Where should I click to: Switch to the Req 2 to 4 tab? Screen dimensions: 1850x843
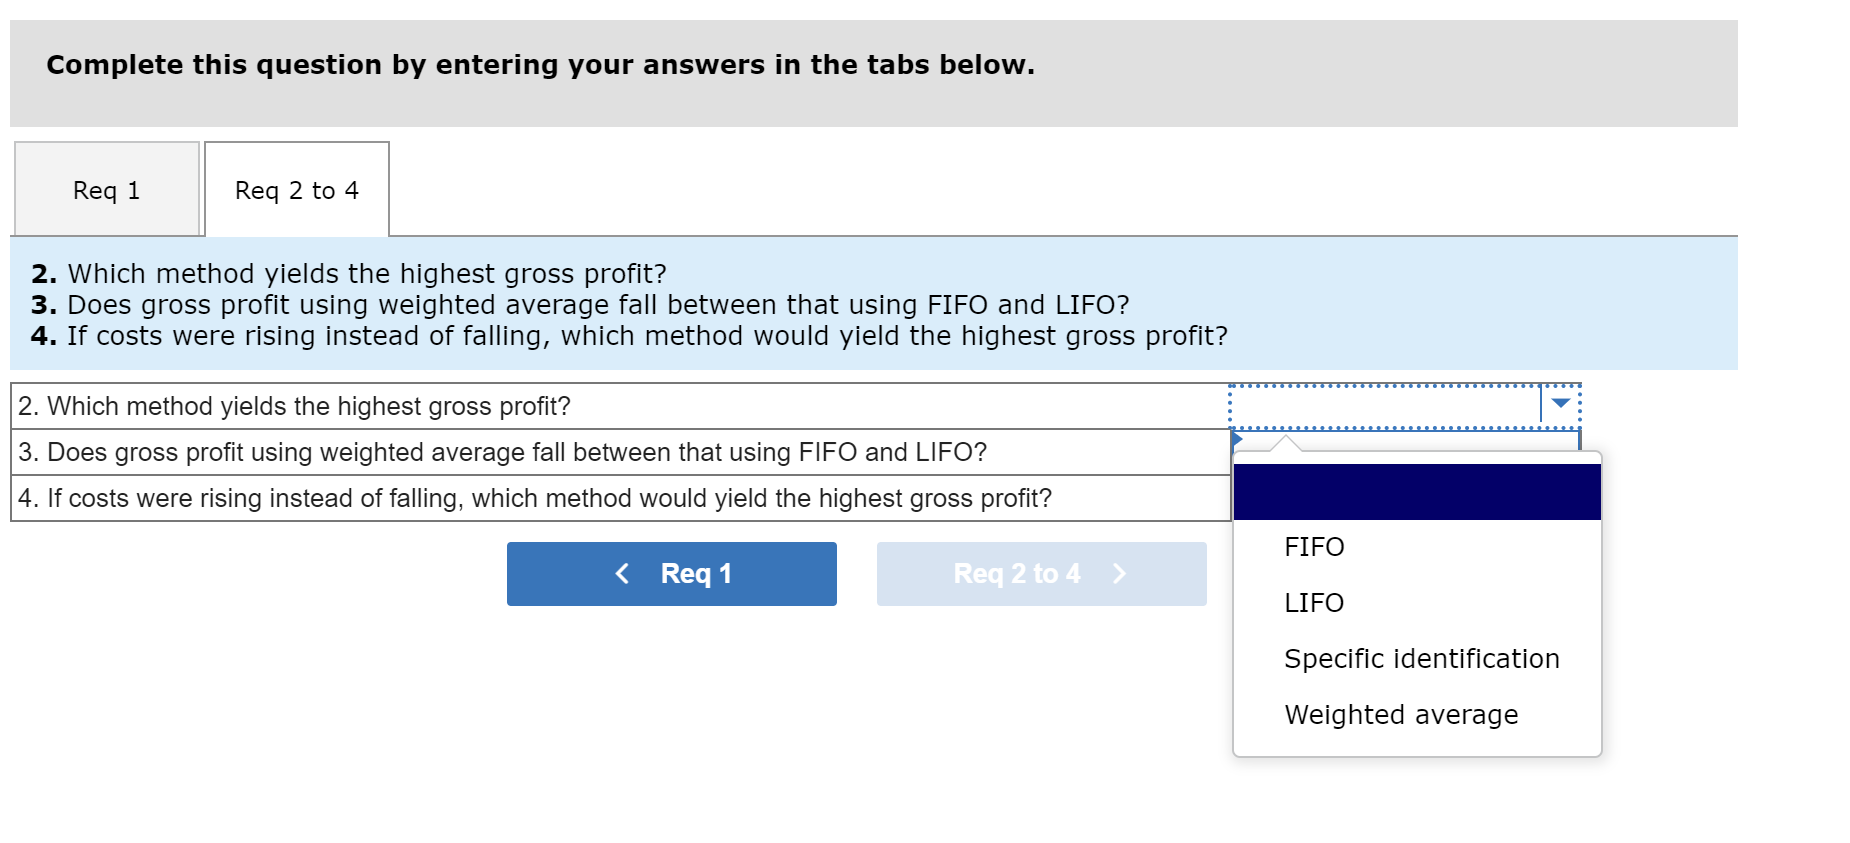point(296,189)
